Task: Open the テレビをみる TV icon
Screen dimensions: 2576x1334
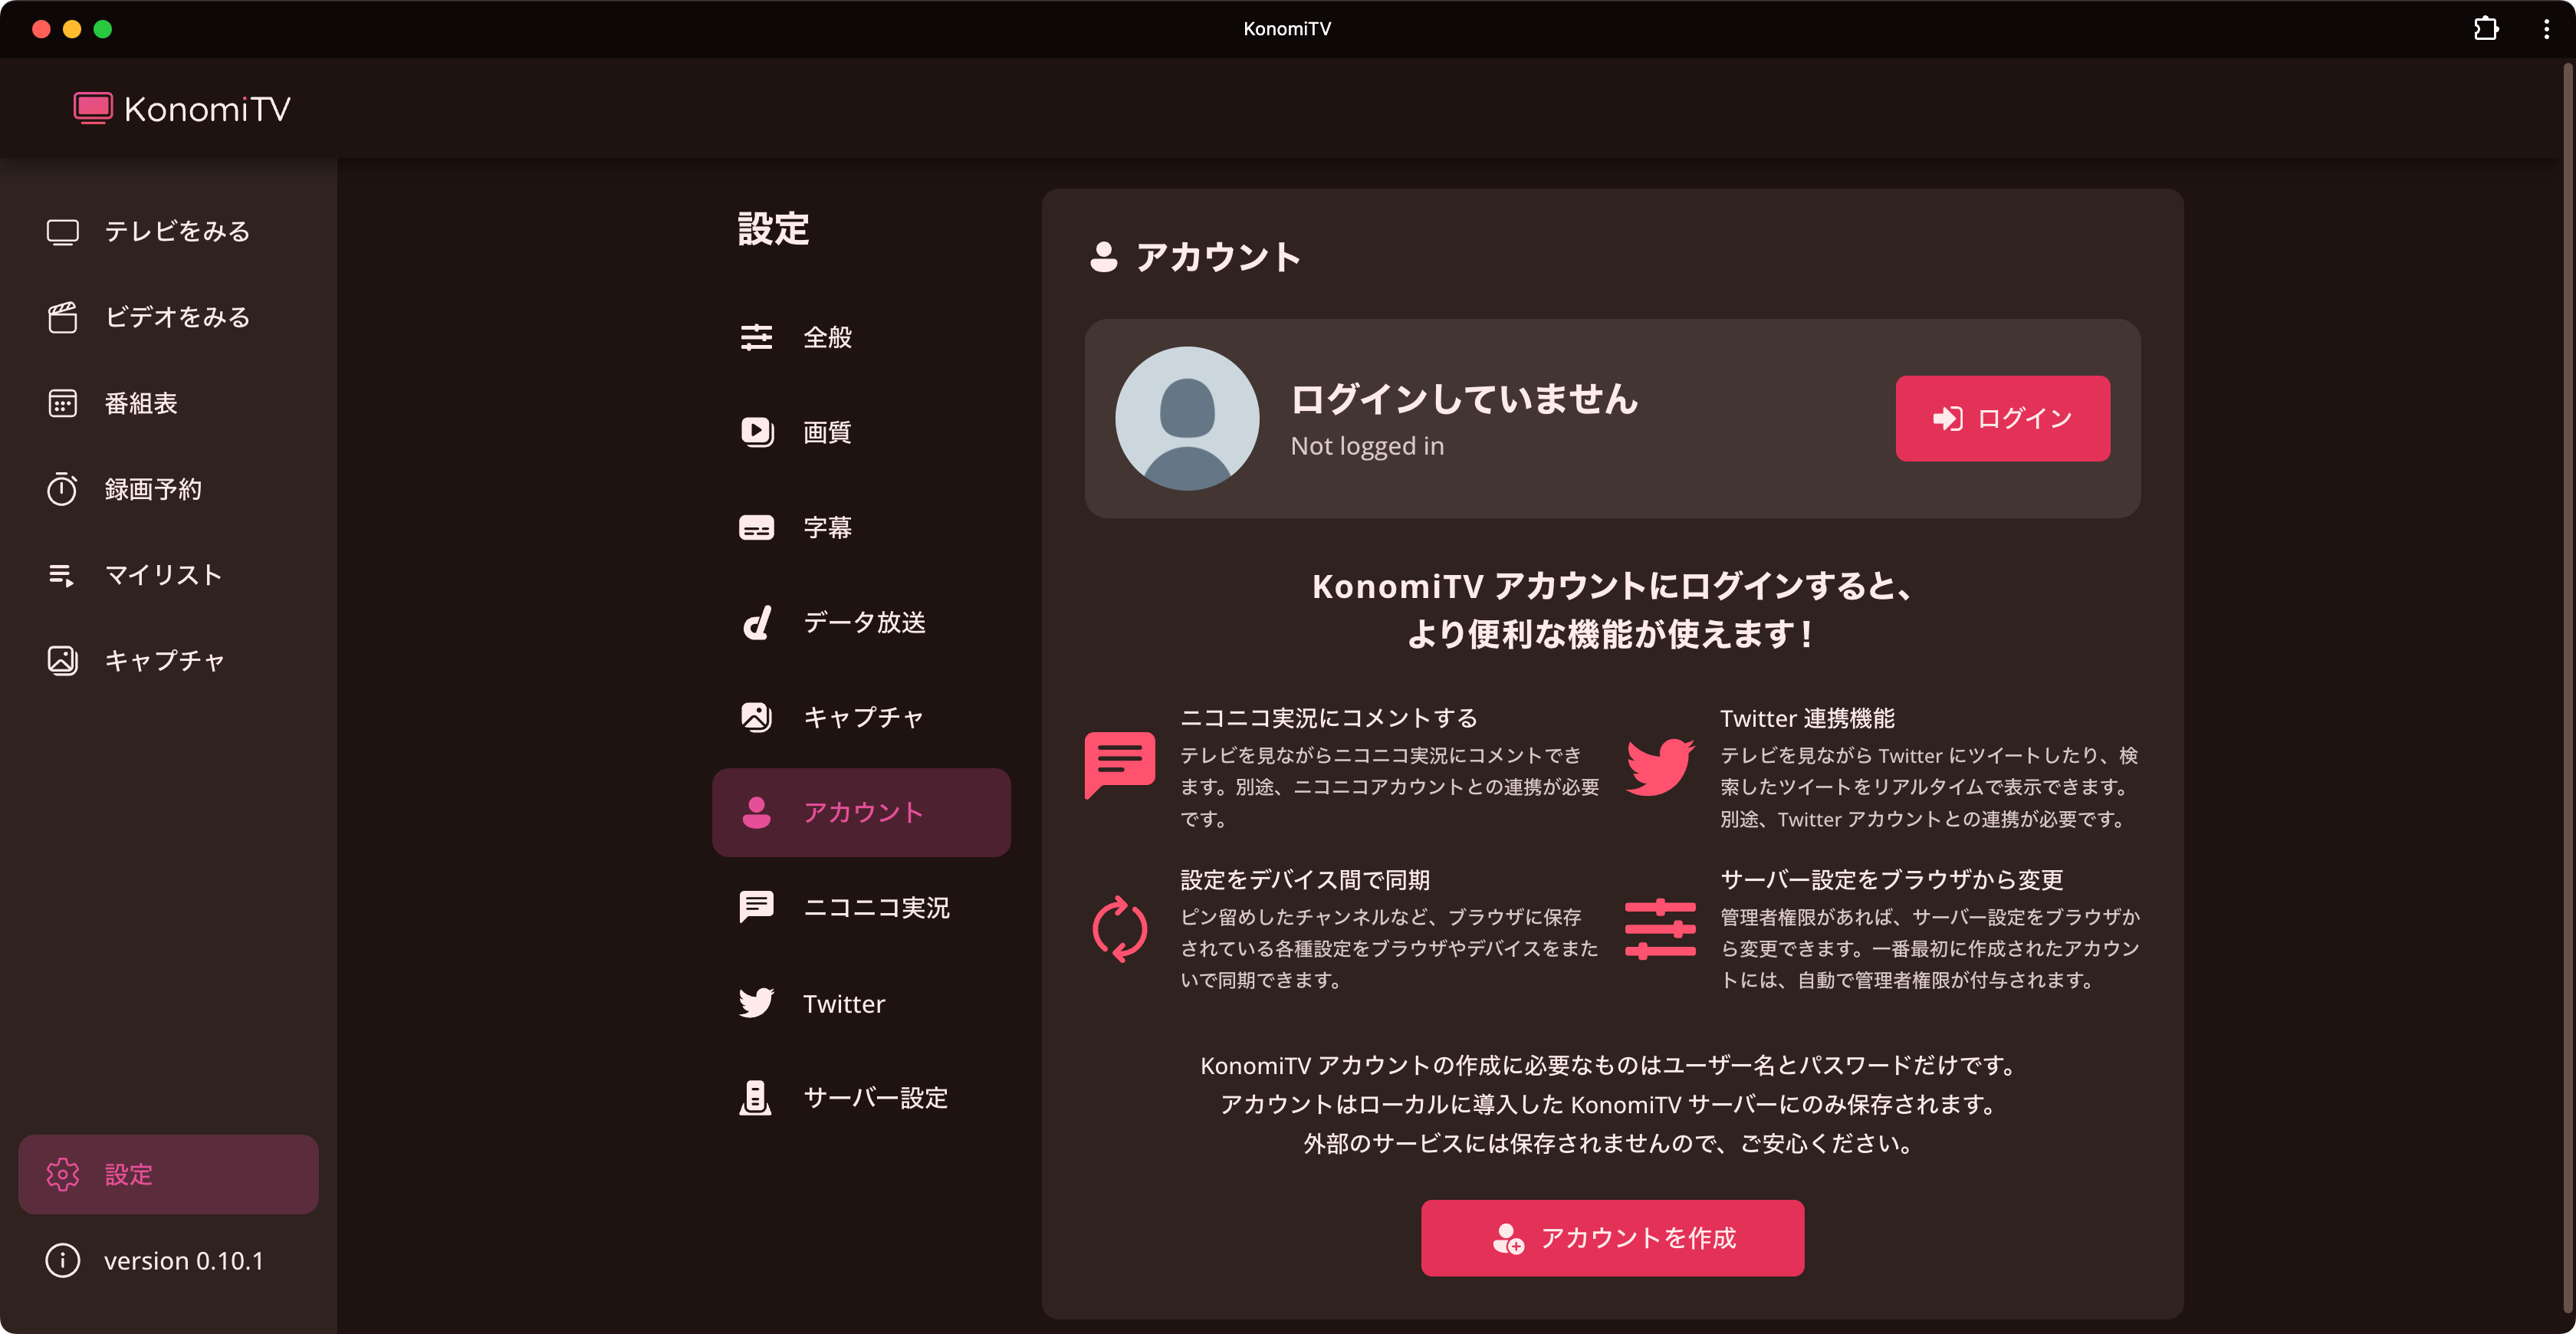Action: (x=62, y=232)
